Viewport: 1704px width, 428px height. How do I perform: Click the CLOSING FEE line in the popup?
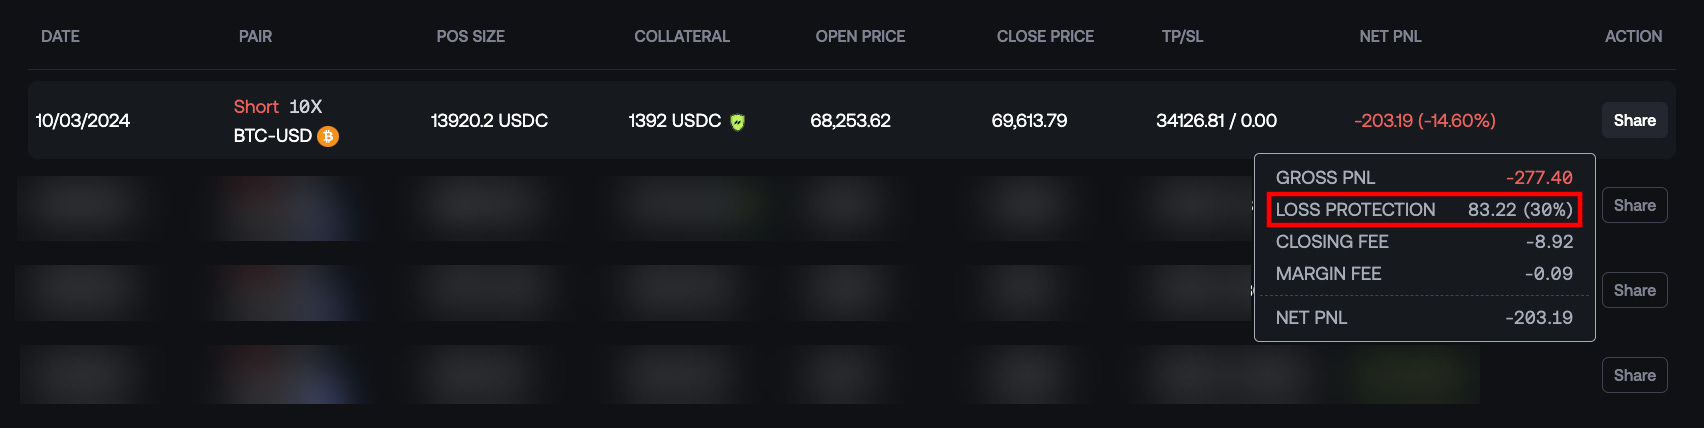(1424, 242)
